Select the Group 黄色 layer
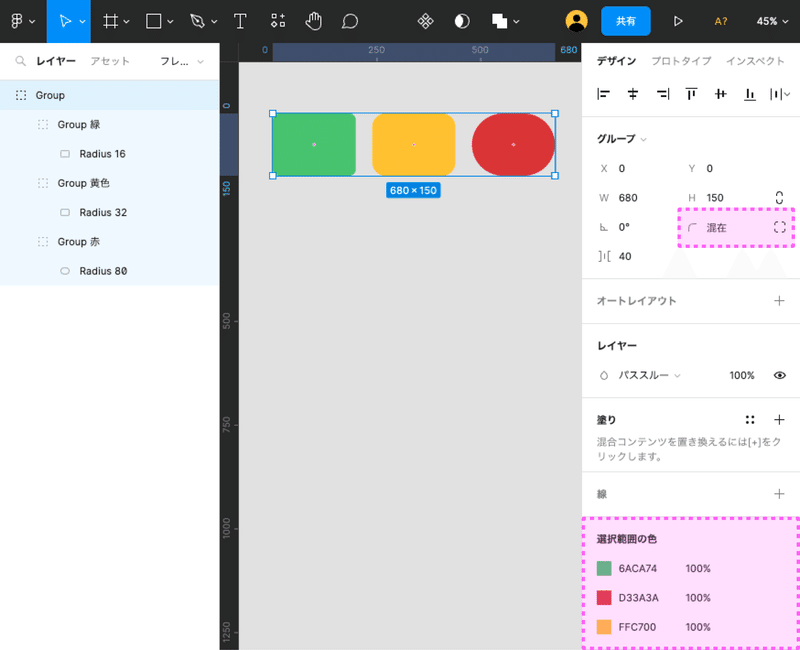This screenshot has height=650, width=800. (110, 183)
